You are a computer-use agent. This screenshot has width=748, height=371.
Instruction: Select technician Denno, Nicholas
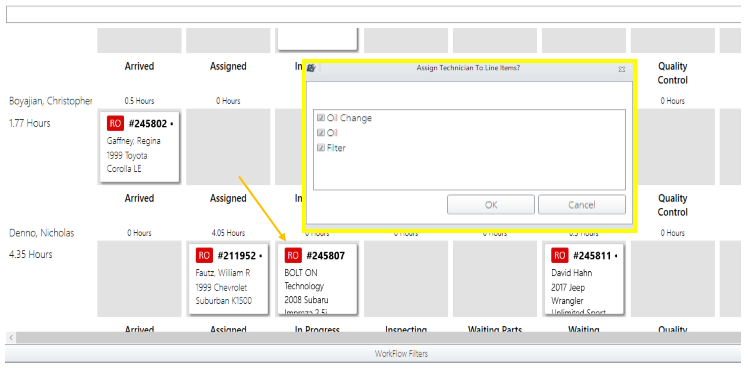(42, 233)
